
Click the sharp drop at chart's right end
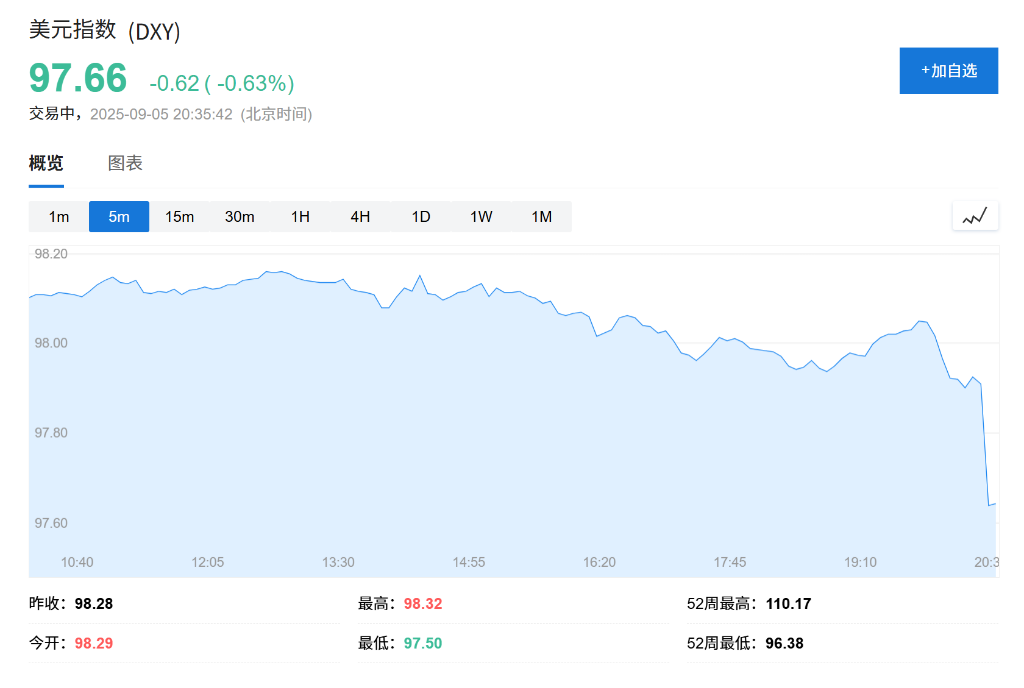[986, 450]
